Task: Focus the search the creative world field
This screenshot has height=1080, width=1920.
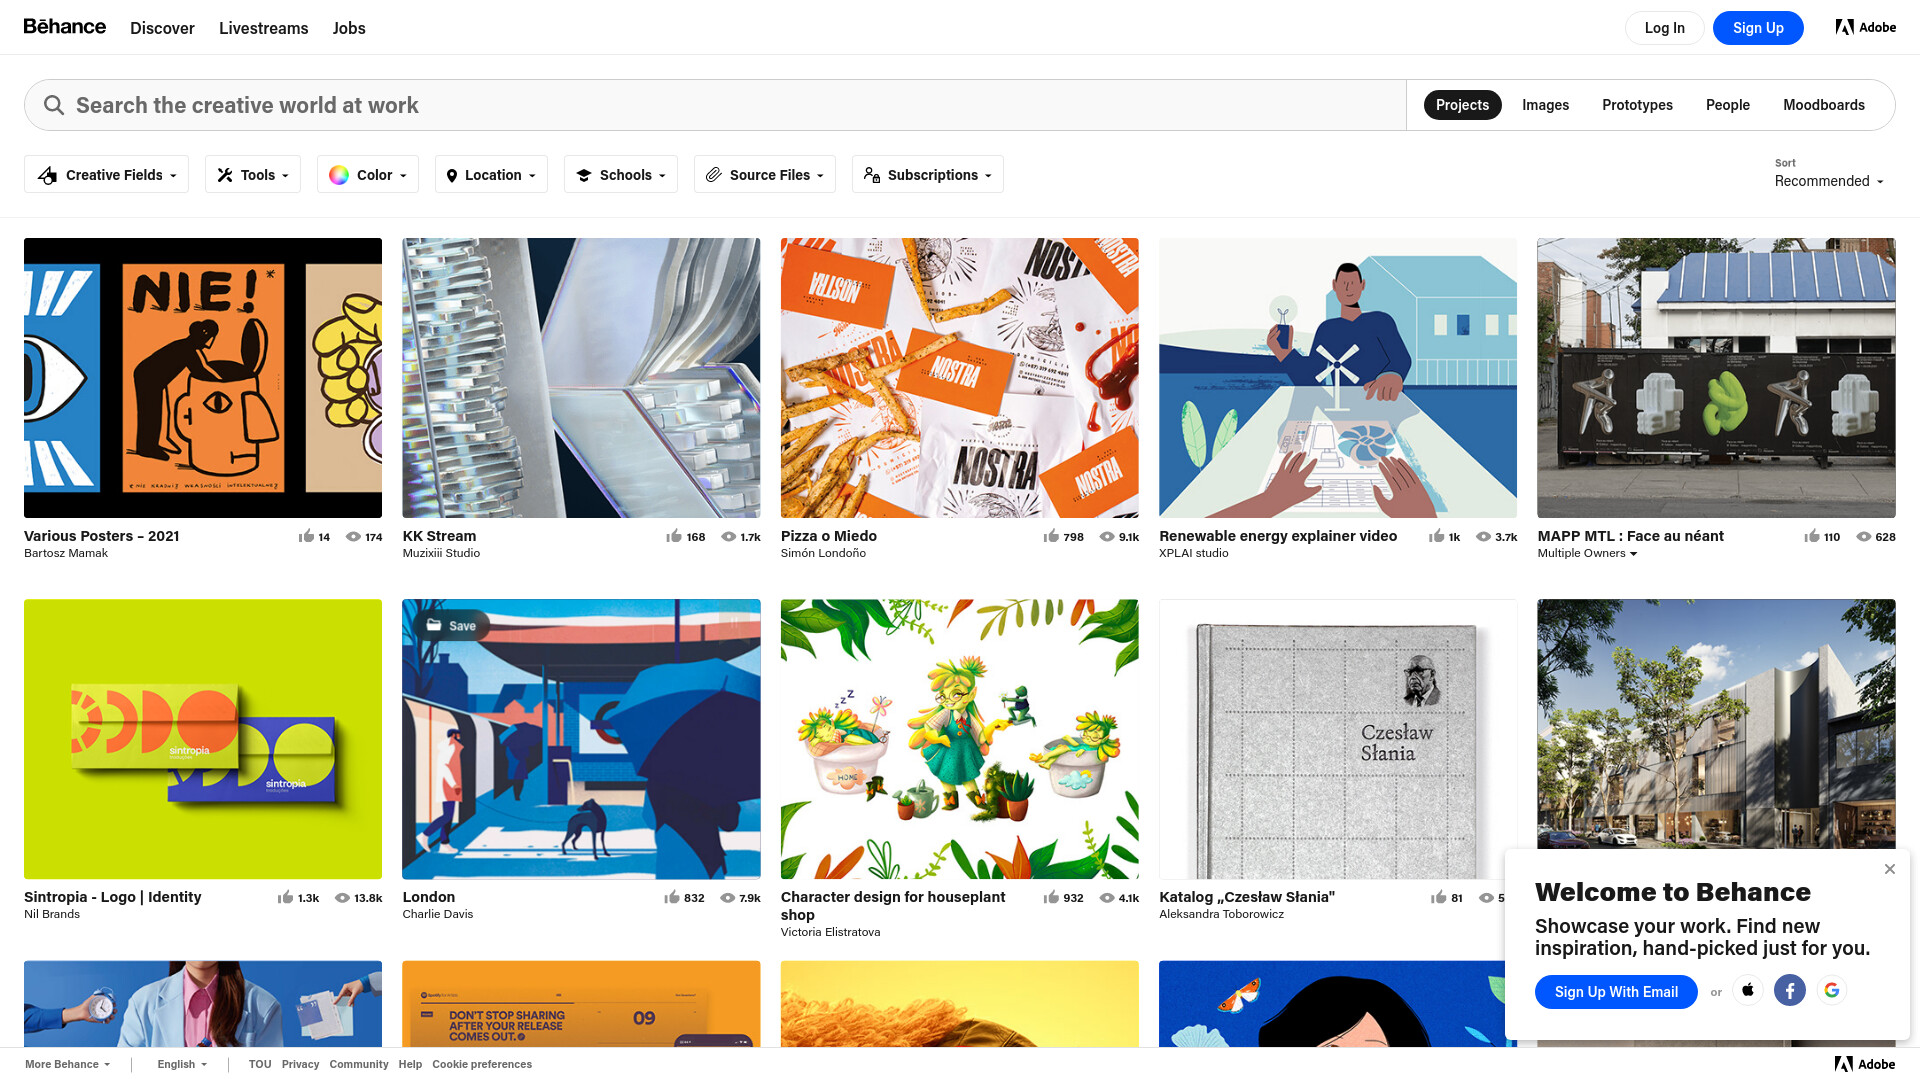Action: point(716,105)
